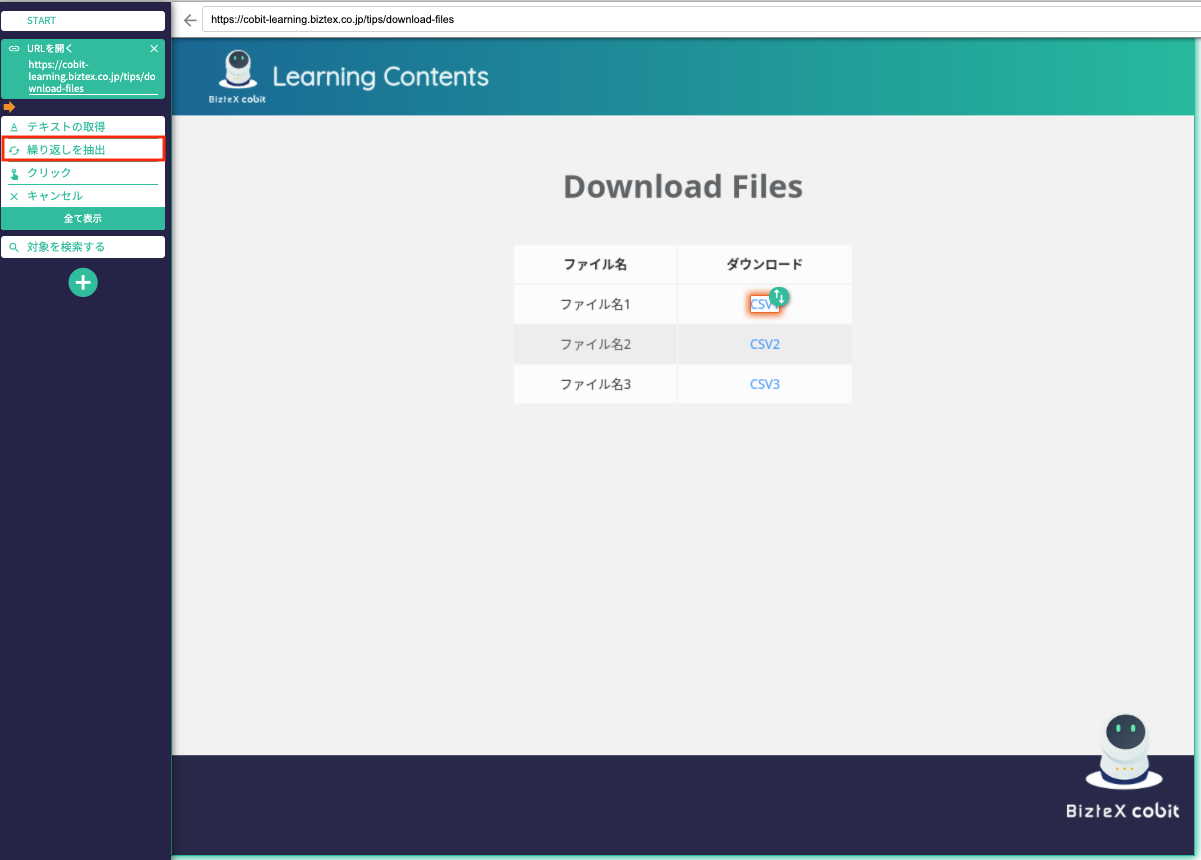Click the 'ファイル名' column header

pos(595,265)
